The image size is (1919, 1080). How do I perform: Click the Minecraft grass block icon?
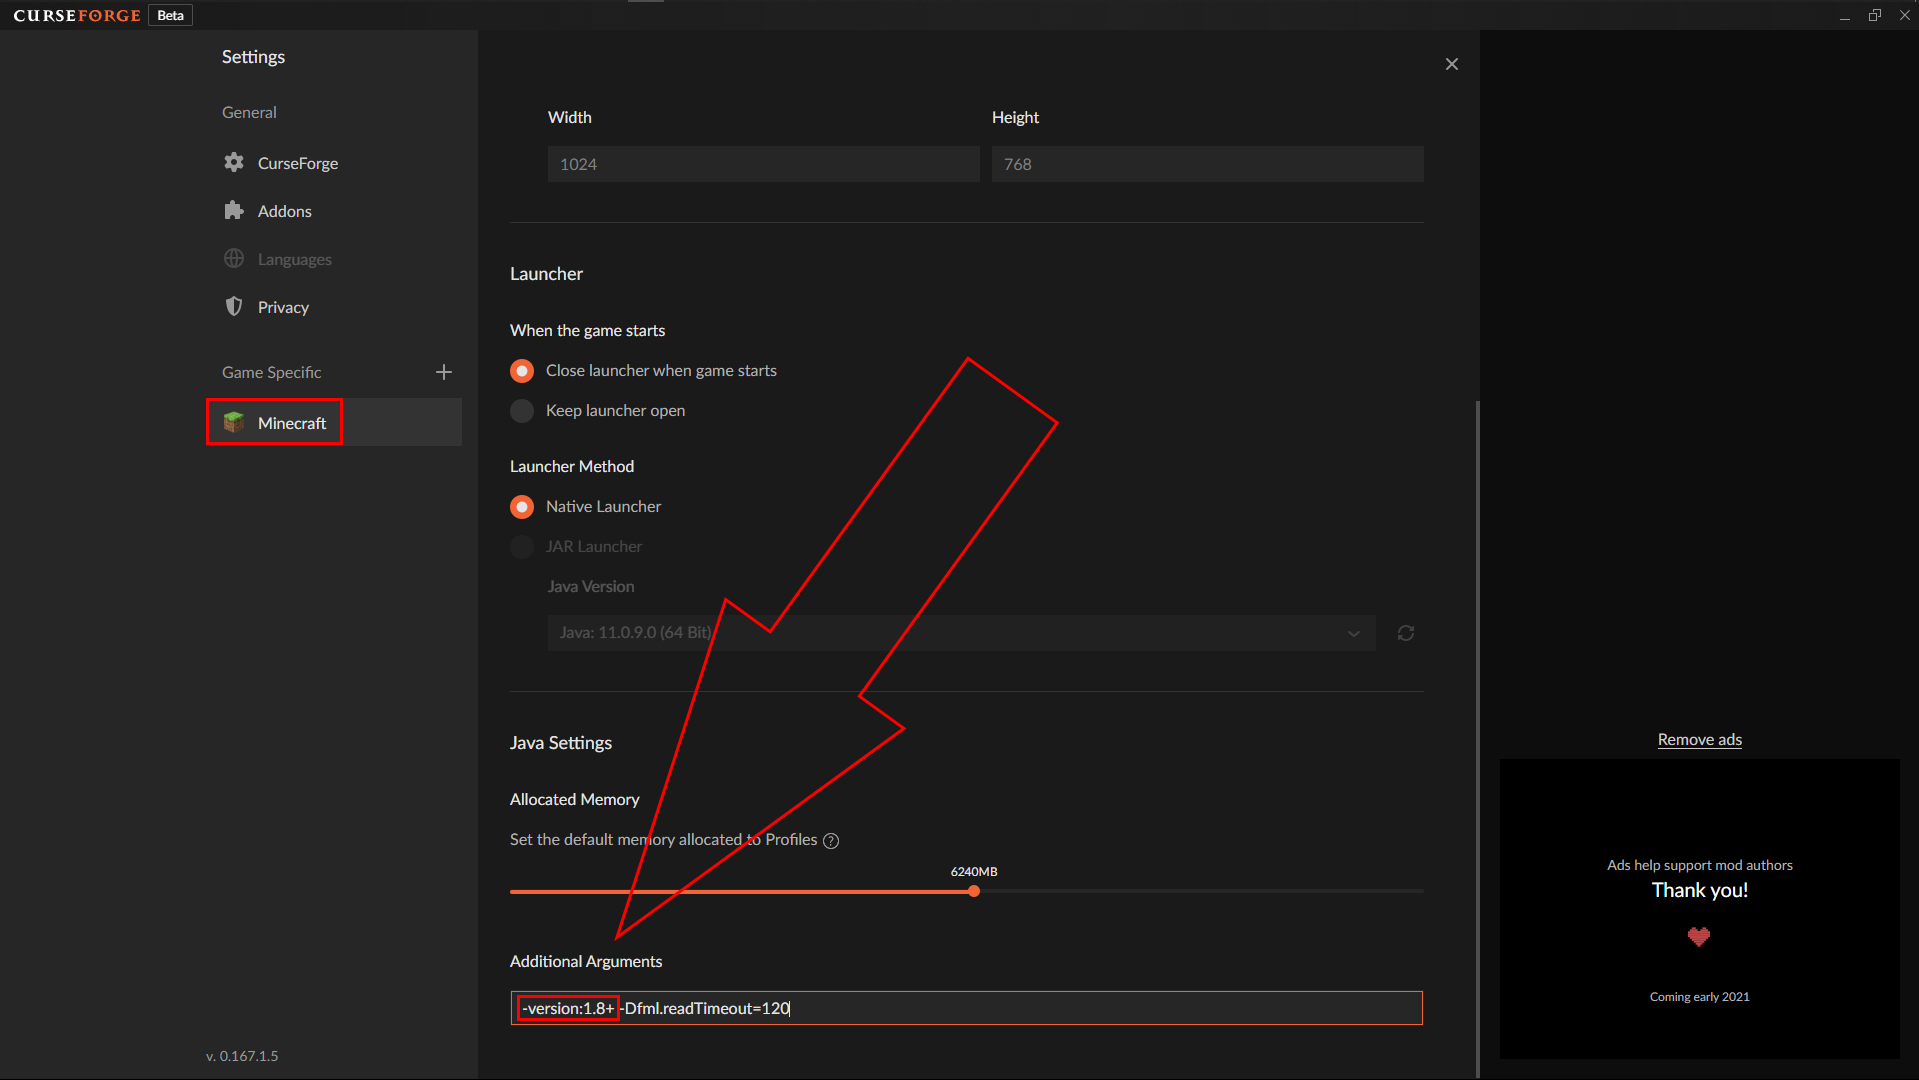(x=234, y=422)
